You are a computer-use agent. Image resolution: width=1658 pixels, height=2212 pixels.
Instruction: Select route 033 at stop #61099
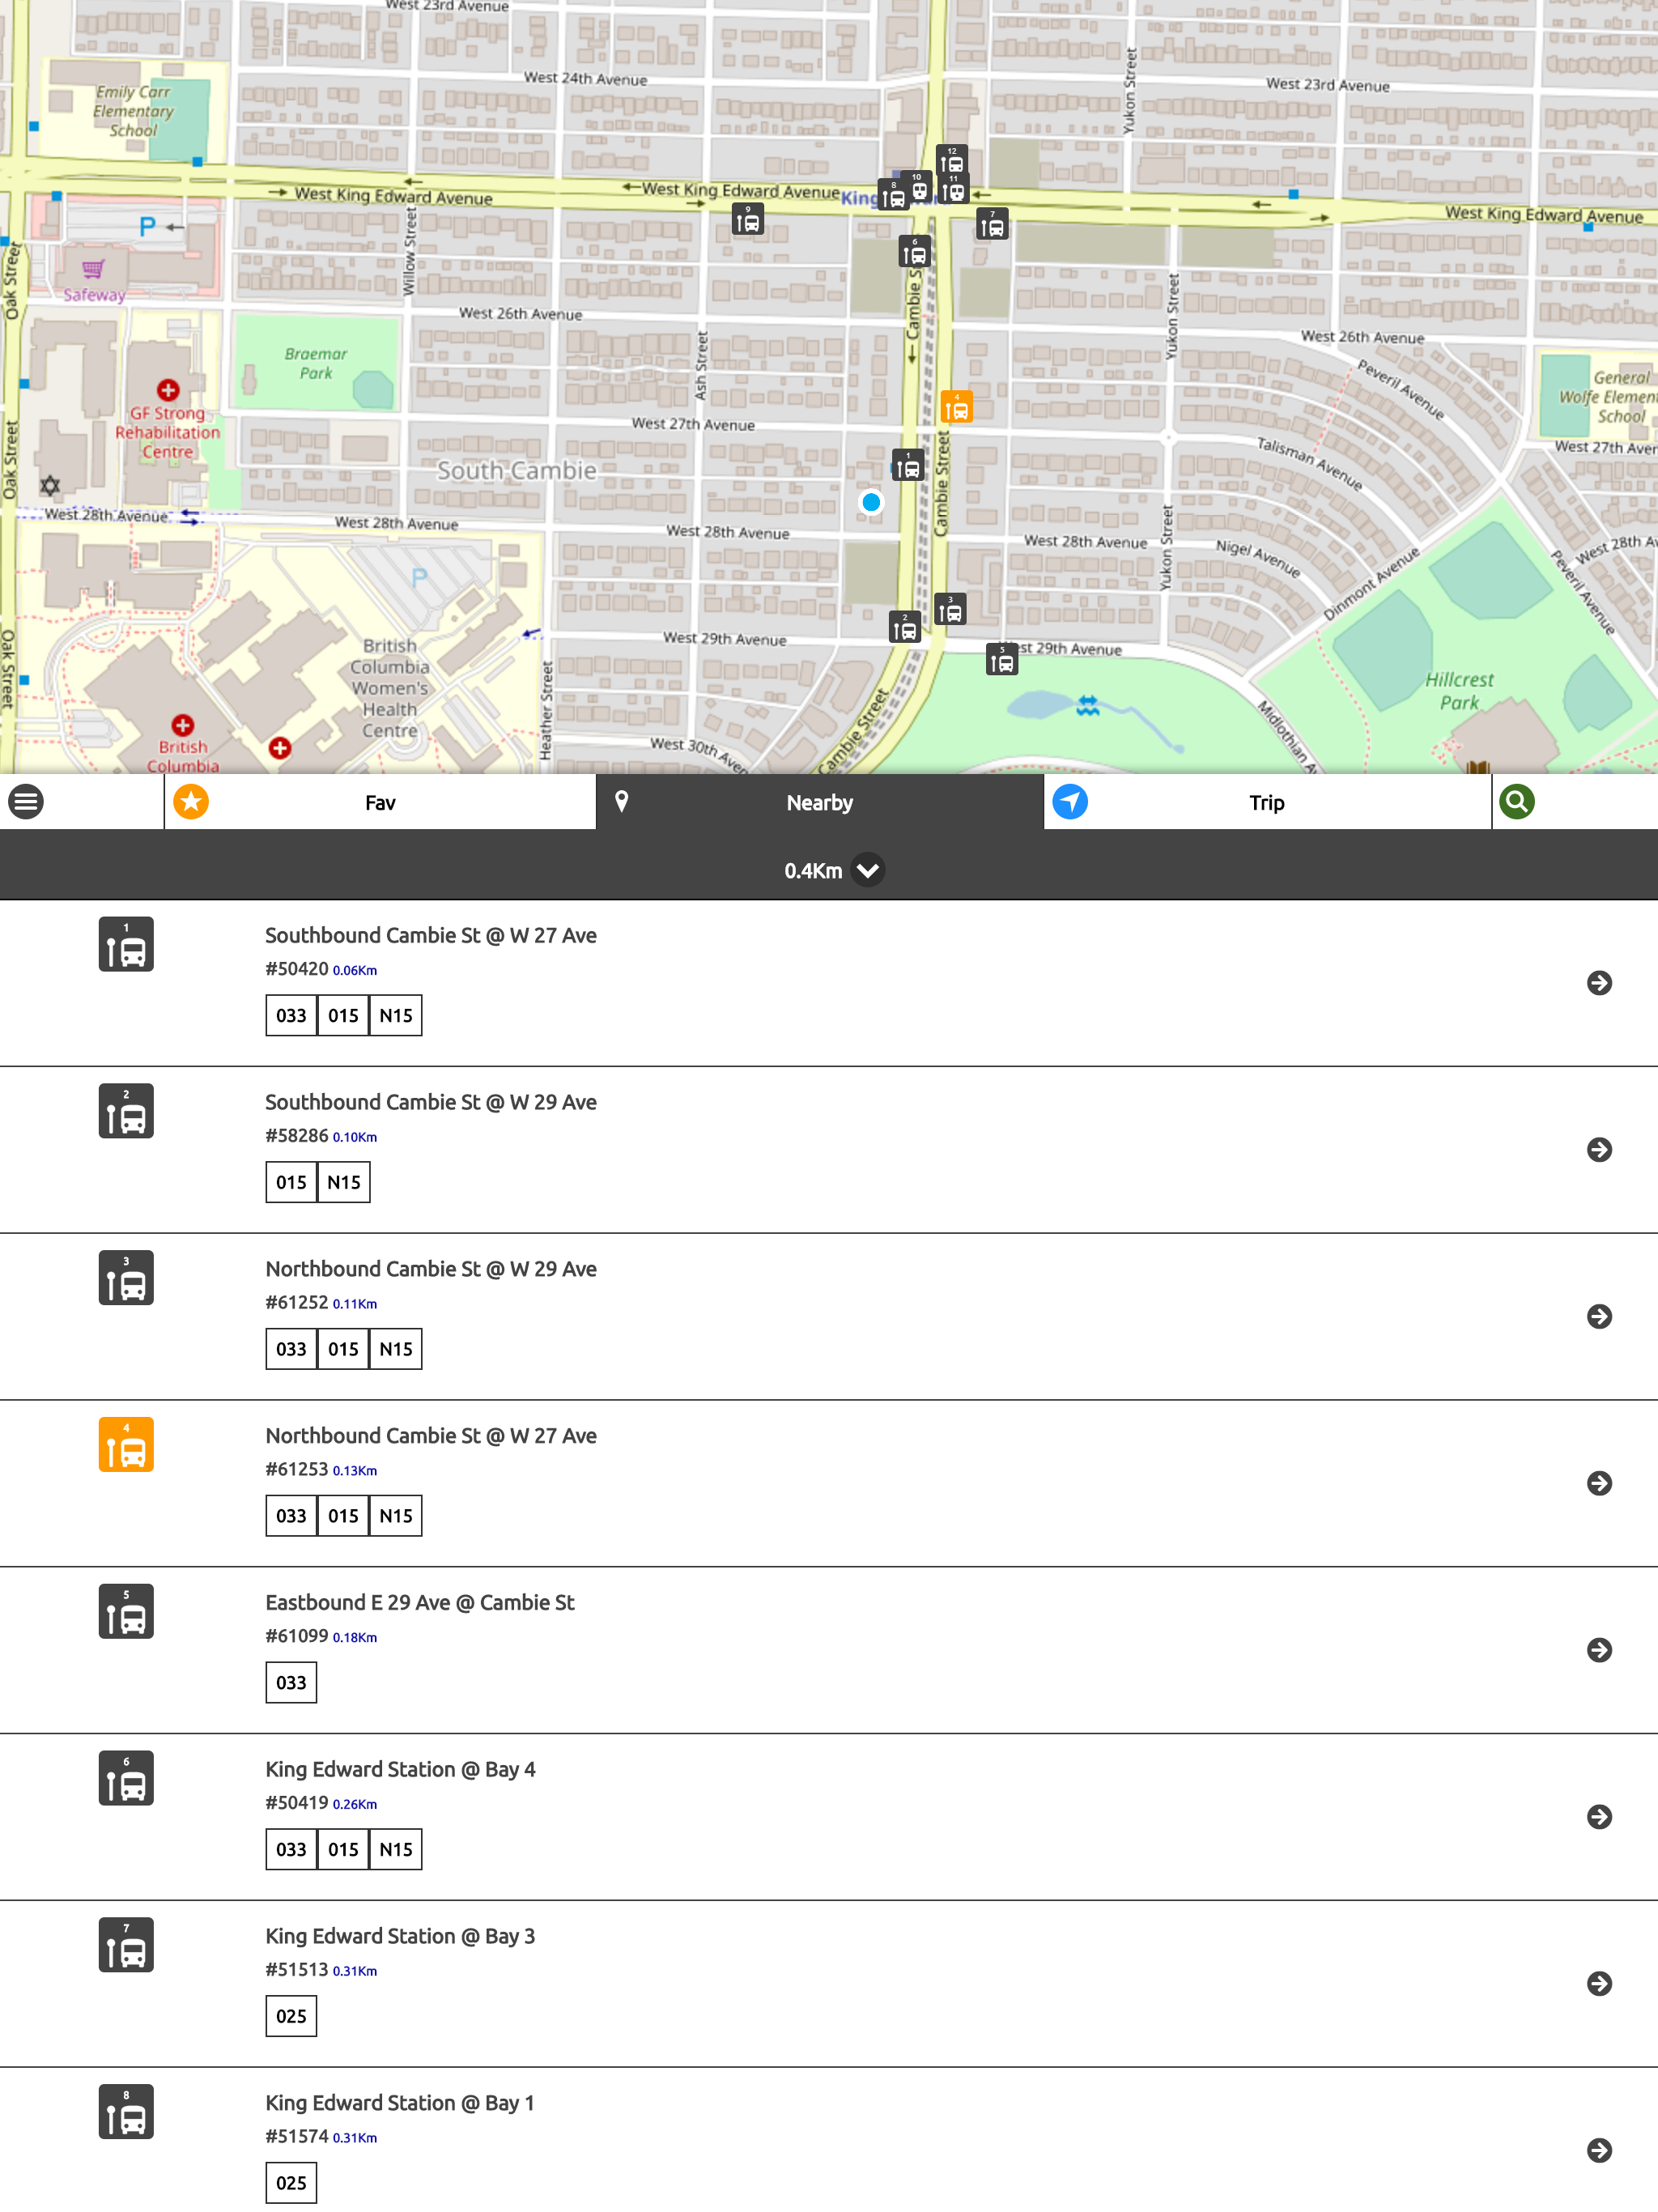(x=291, y=1683)
